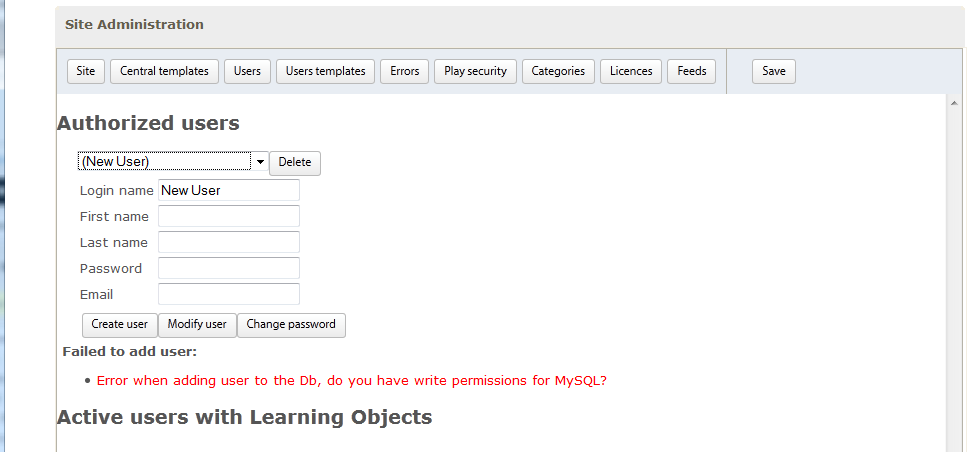Open the Licences tab

[631, 71]
